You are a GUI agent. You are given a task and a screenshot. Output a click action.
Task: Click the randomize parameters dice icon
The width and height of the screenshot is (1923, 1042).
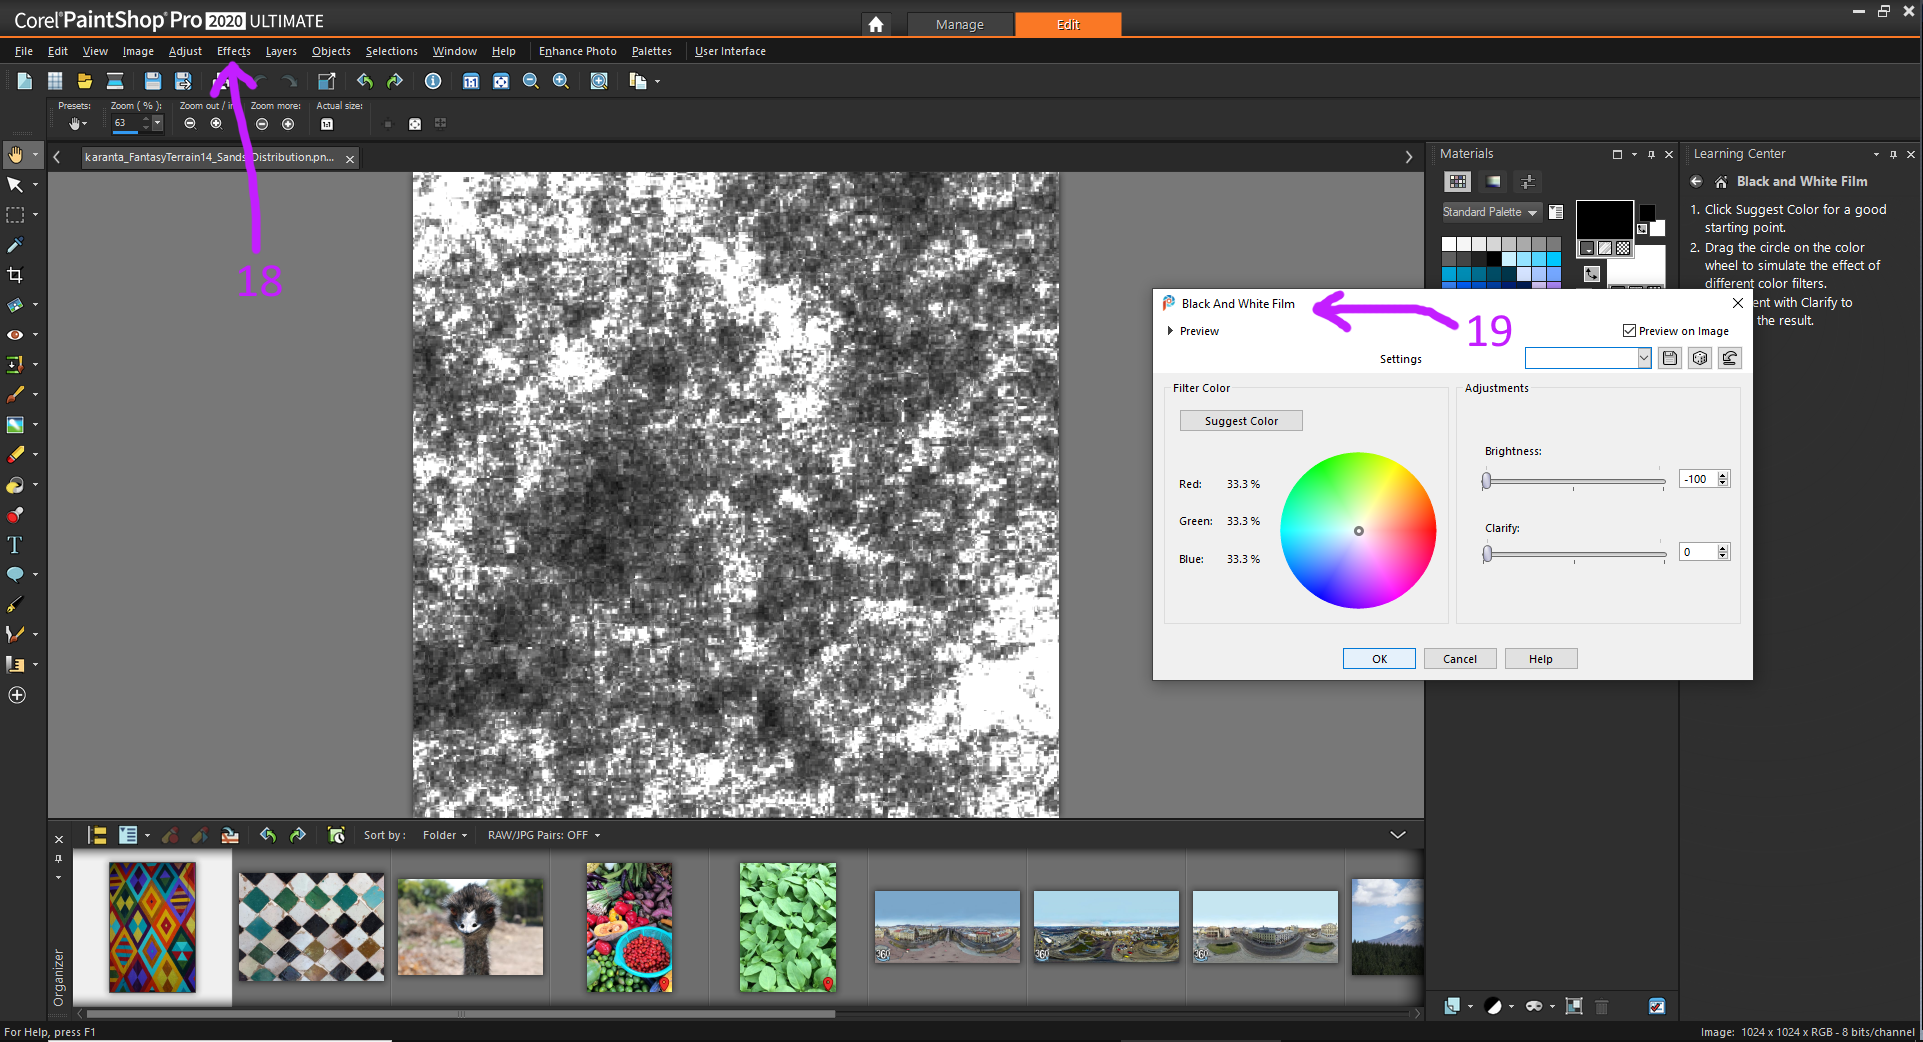tap(1700, 358)
